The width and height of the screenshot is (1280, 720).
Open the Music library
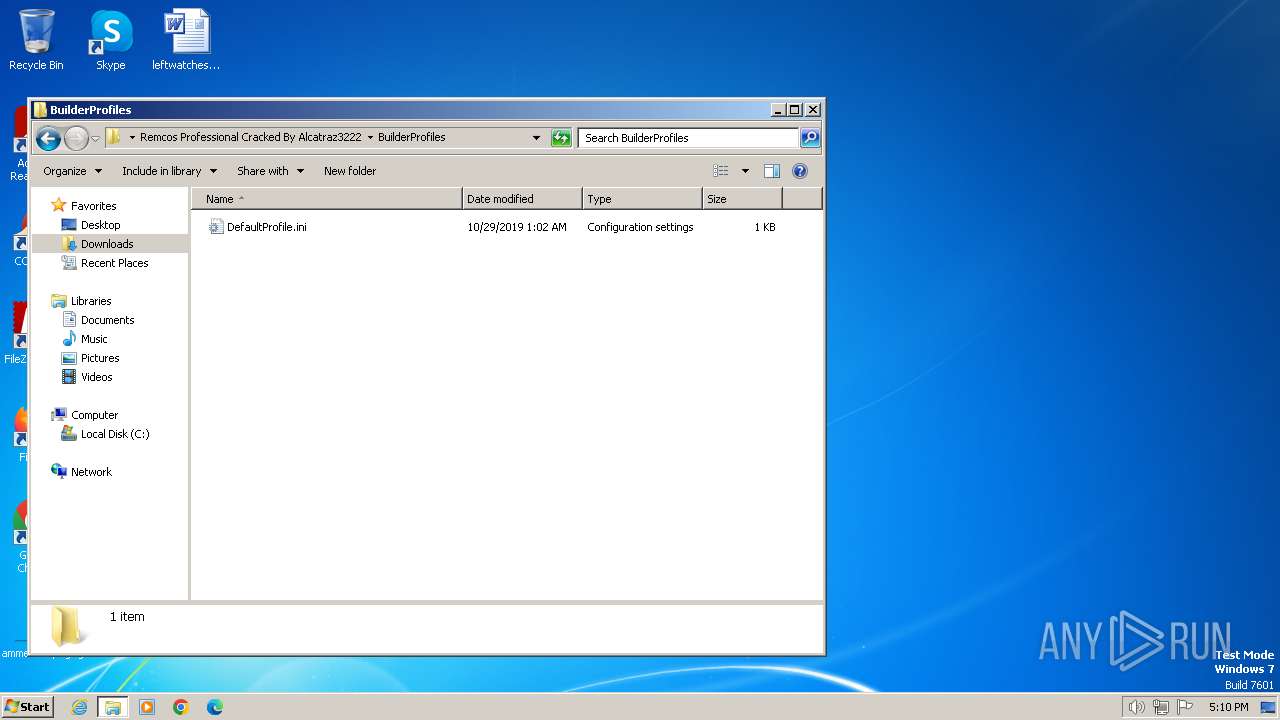[x=94, y=339]
